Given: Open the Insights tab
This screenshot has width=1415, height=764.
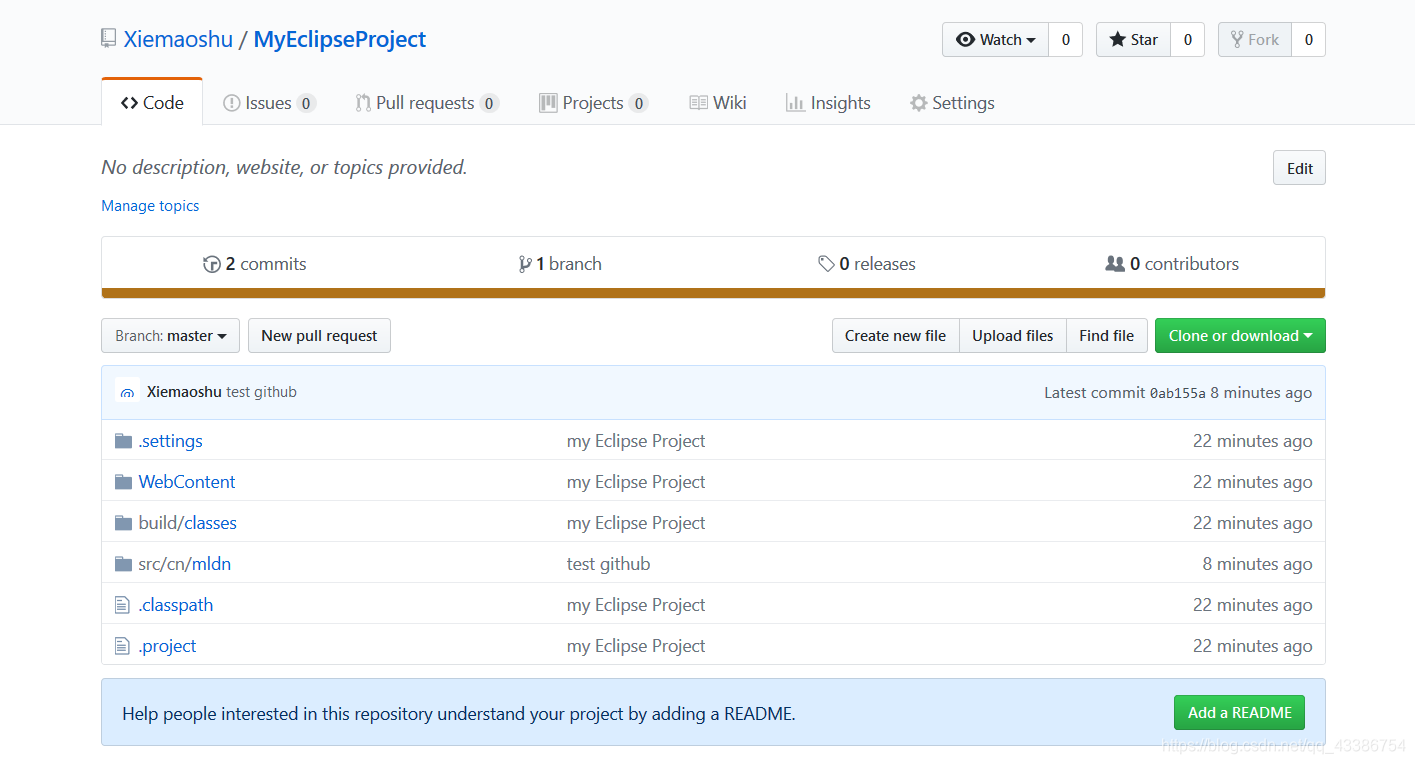Looking at the screenshot, I should click(x=828, y=103).
